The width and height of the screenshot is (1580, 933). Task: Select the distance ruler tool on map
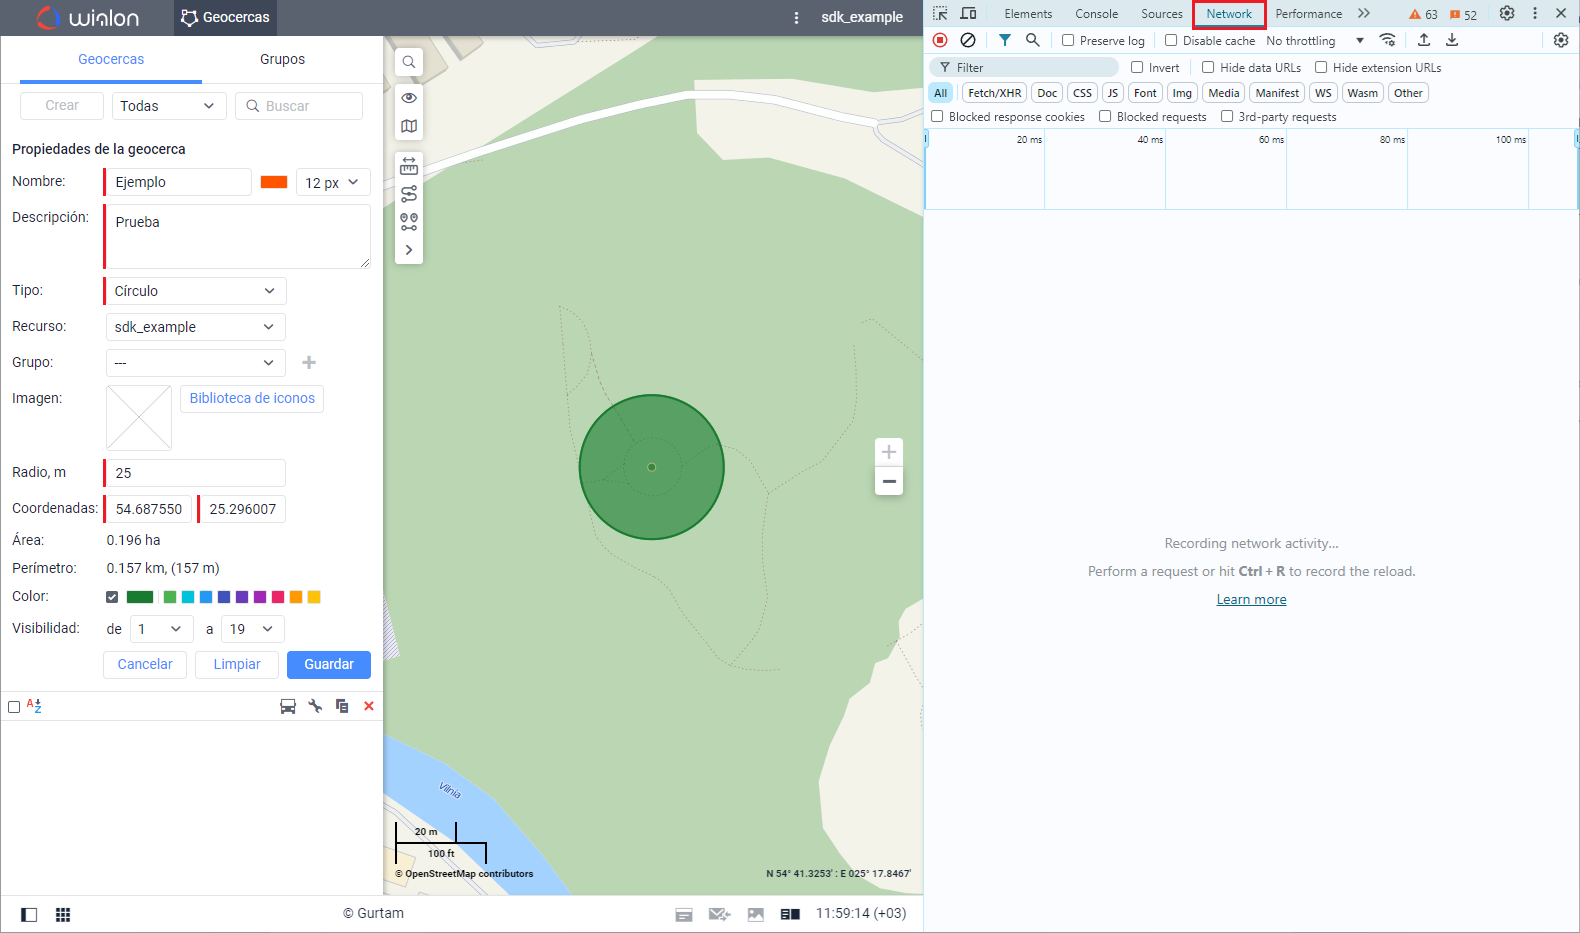point(409,166)
